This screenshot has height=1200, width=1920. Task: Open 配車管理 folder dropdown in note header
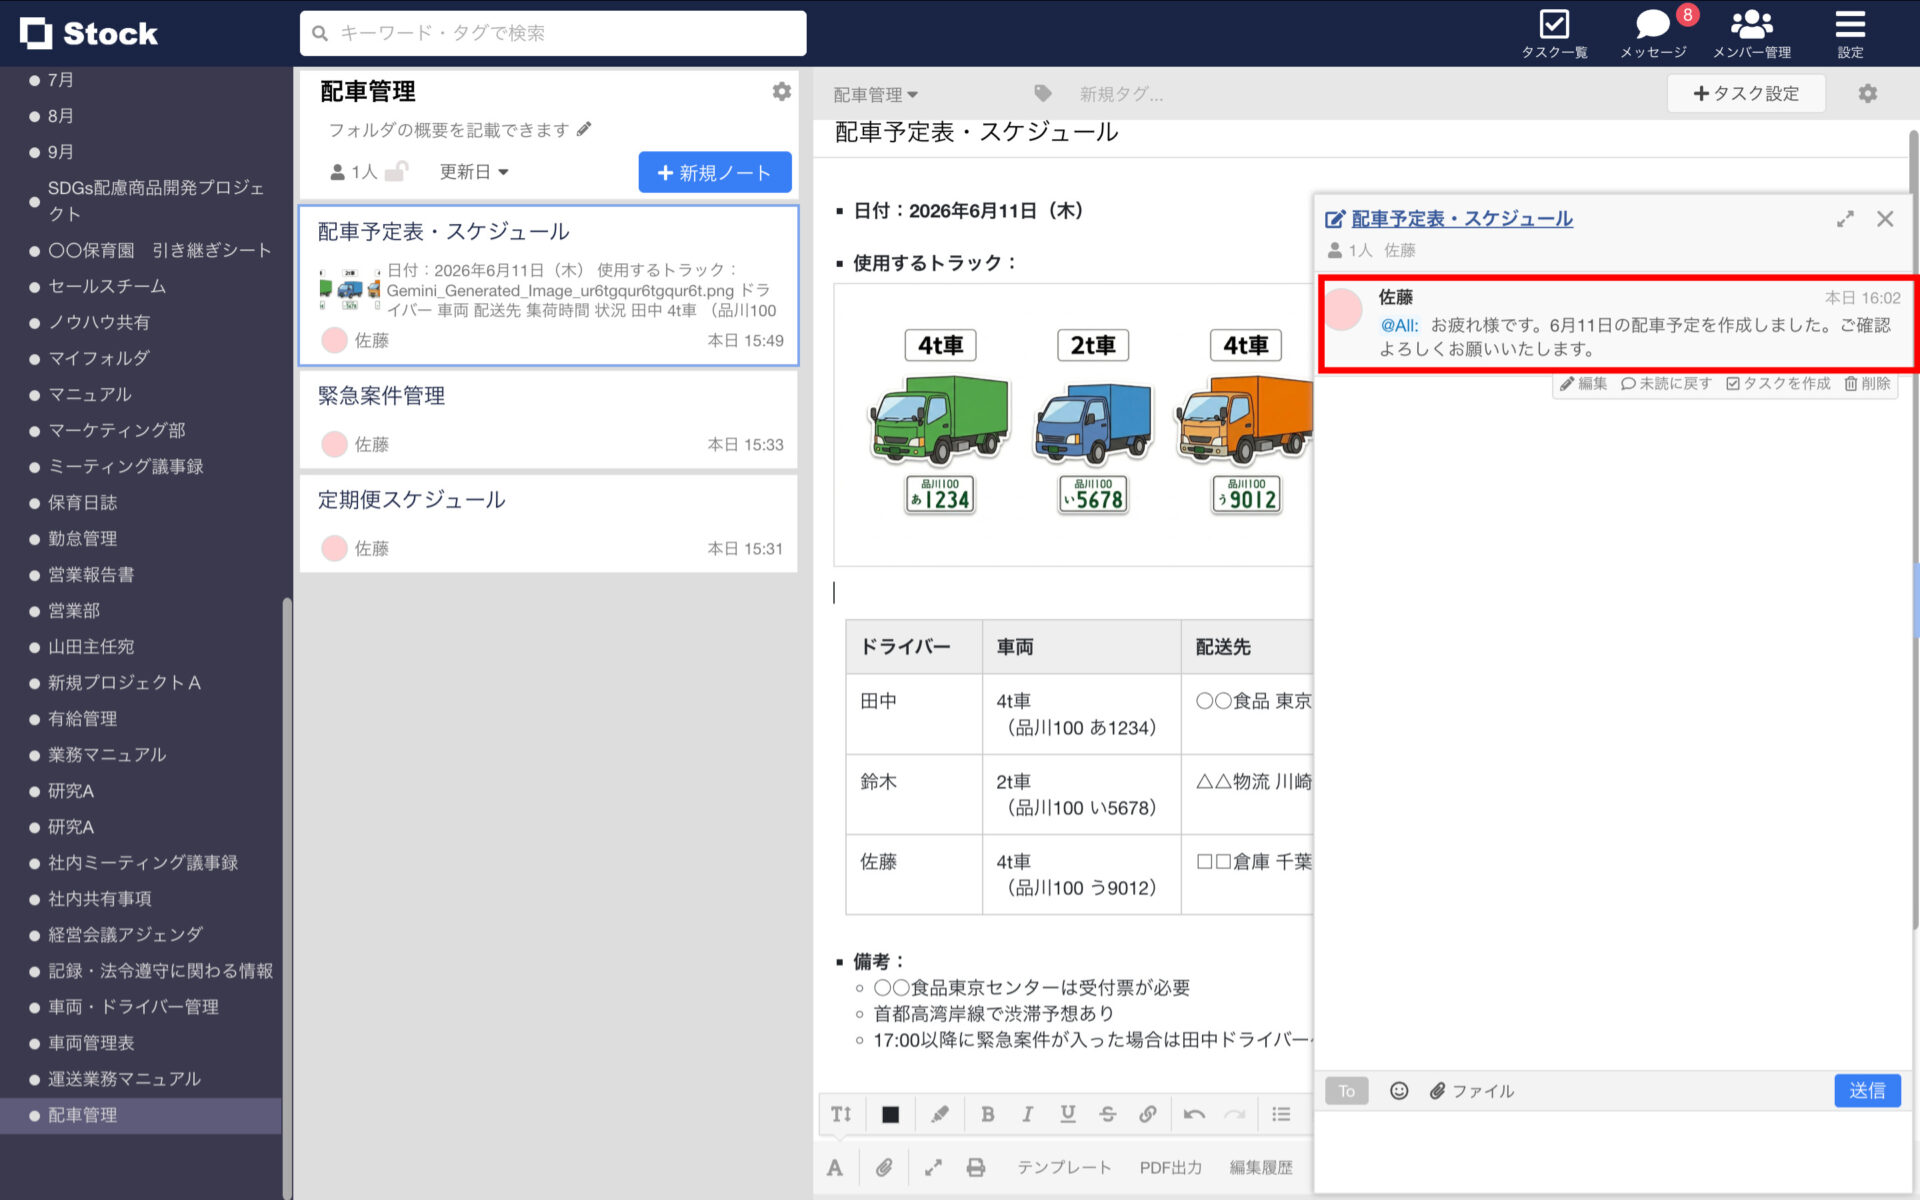pyautogui.click(x=876, y=94)
